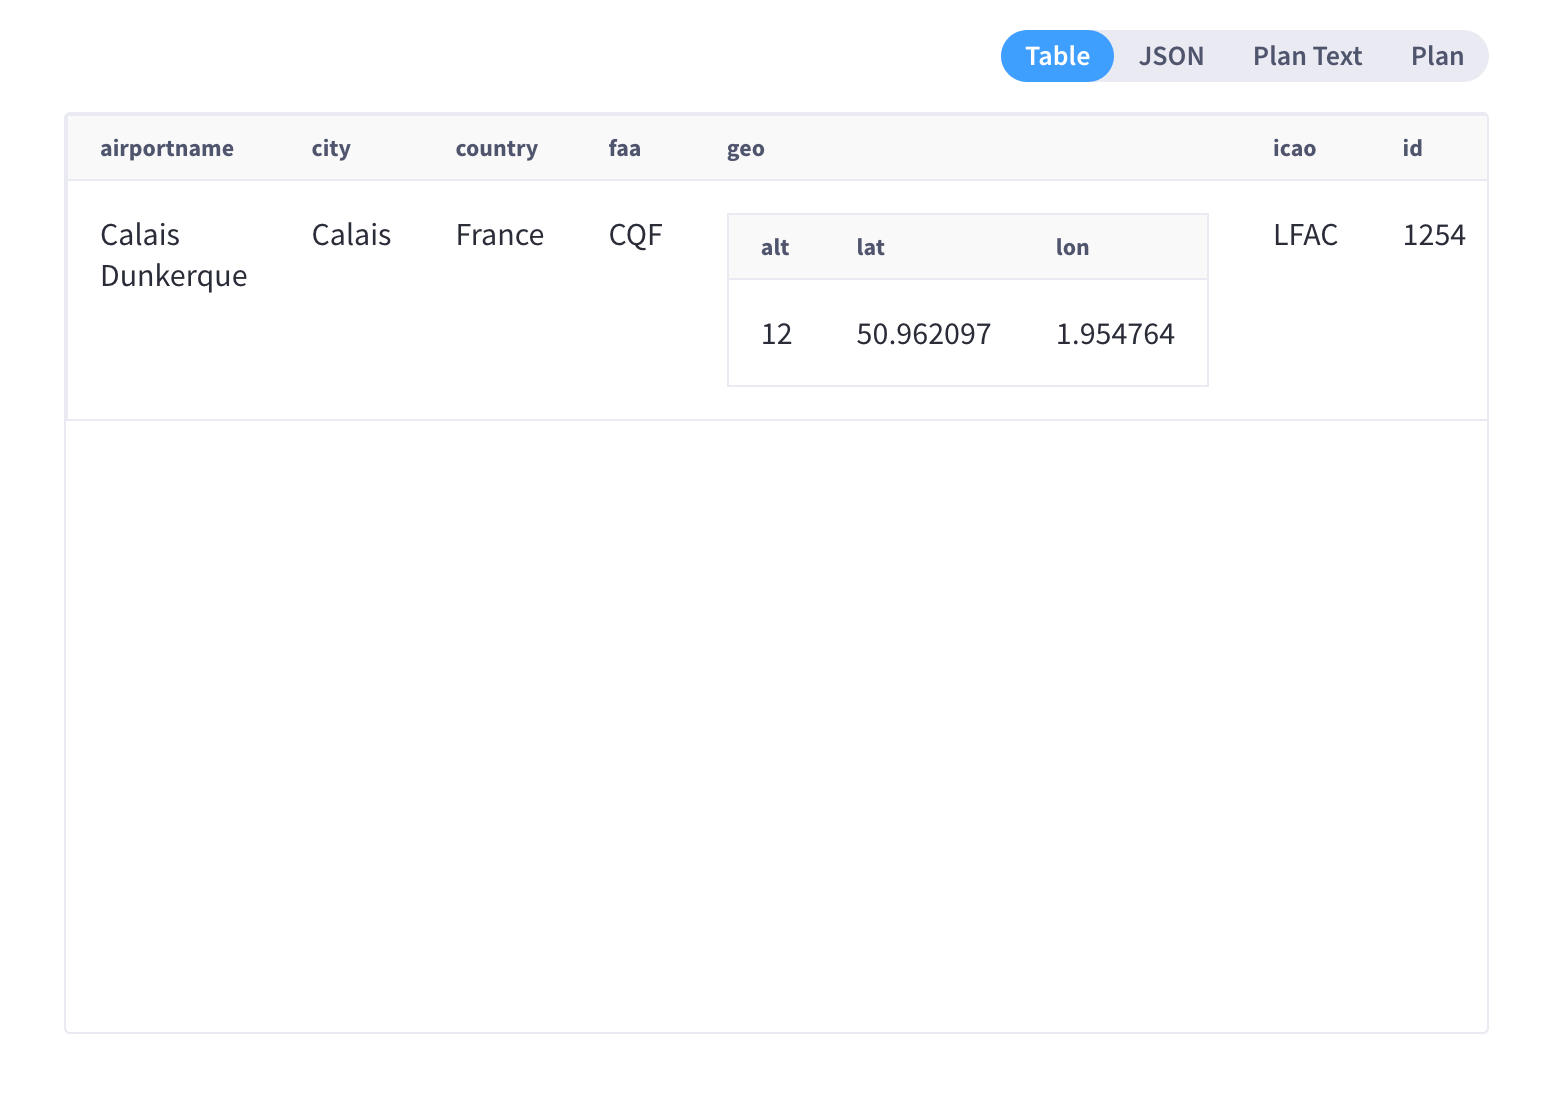1552x1094 pixels.
Task: Select the Calais Dunkerque airport name cell
Action: click(173, 255)
